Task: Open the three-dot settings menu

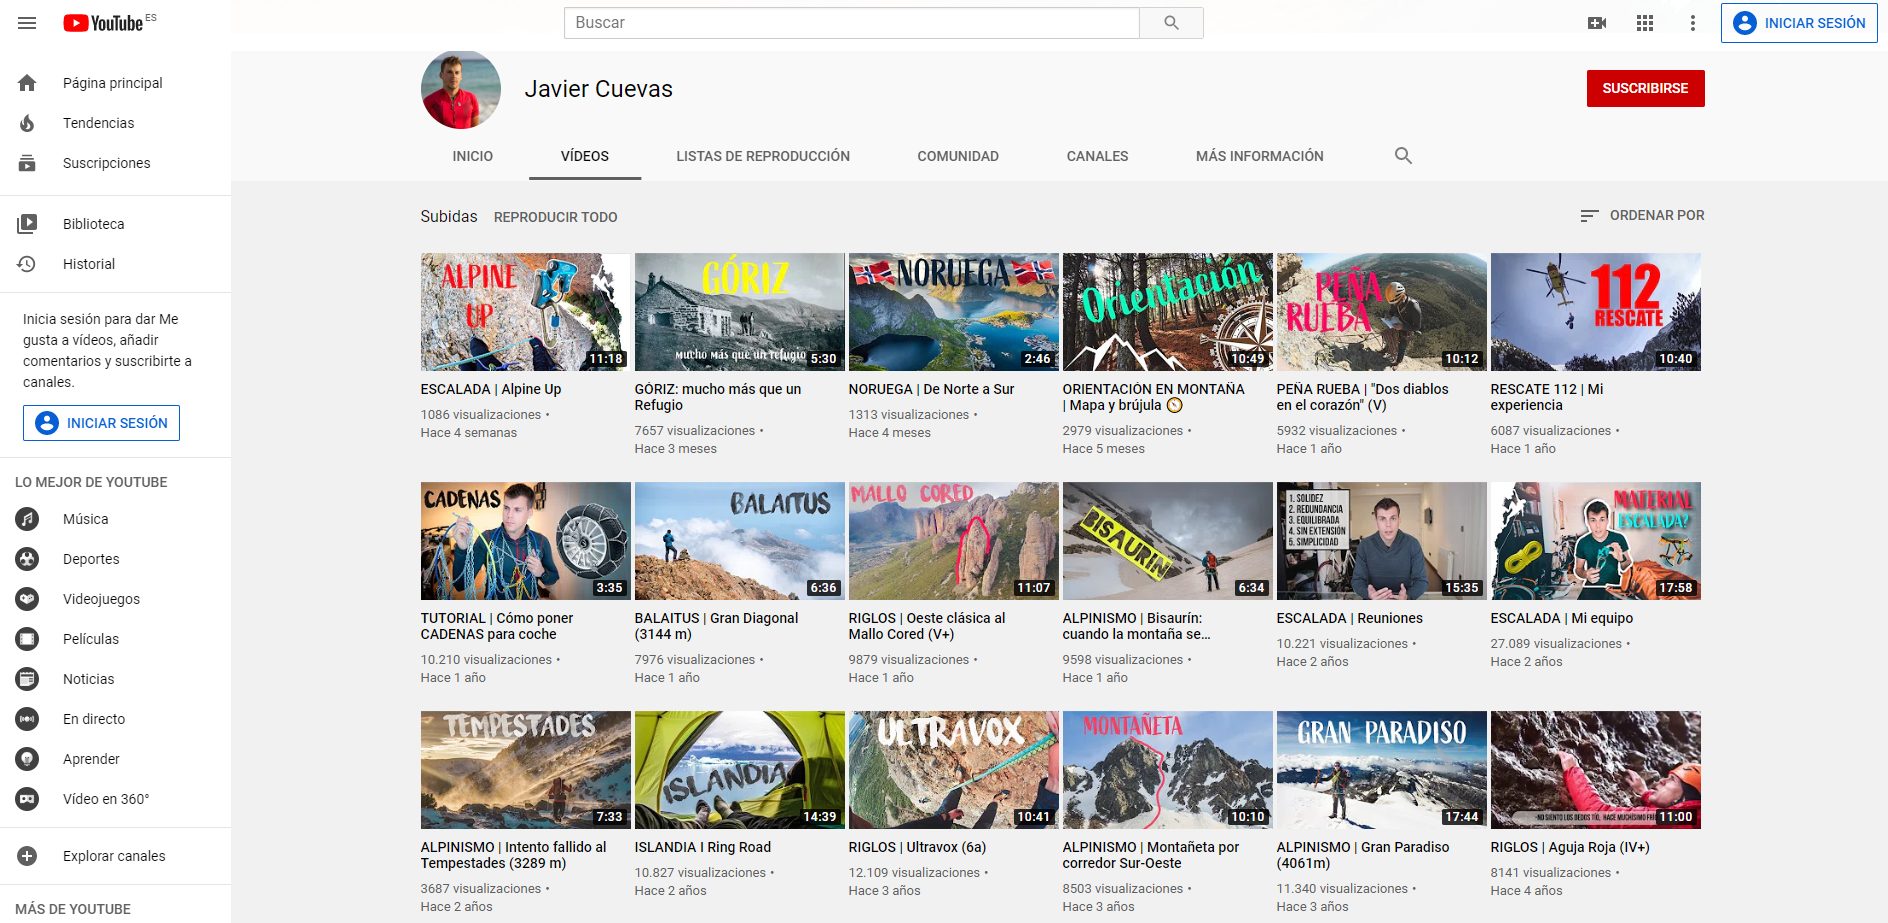Action: pyautogui.click(x=1692, y=23)
